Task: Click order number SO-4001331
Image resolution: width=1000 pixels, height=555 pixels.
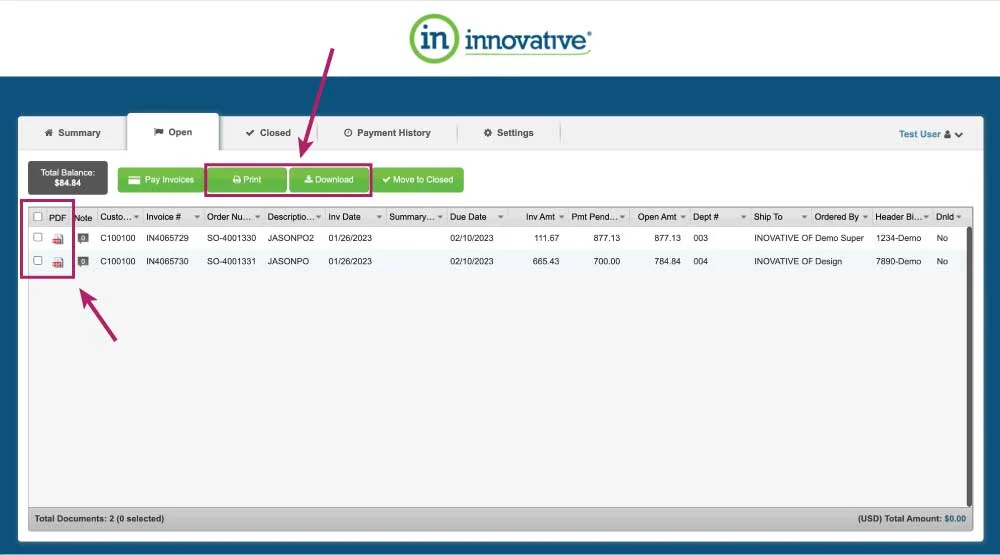Action: pos(232,262)
